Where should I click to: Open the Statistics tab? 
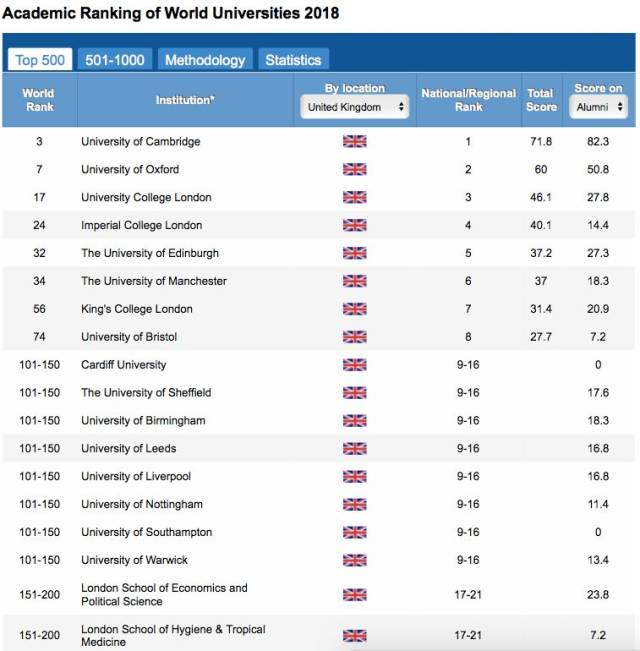click(293, 60)
